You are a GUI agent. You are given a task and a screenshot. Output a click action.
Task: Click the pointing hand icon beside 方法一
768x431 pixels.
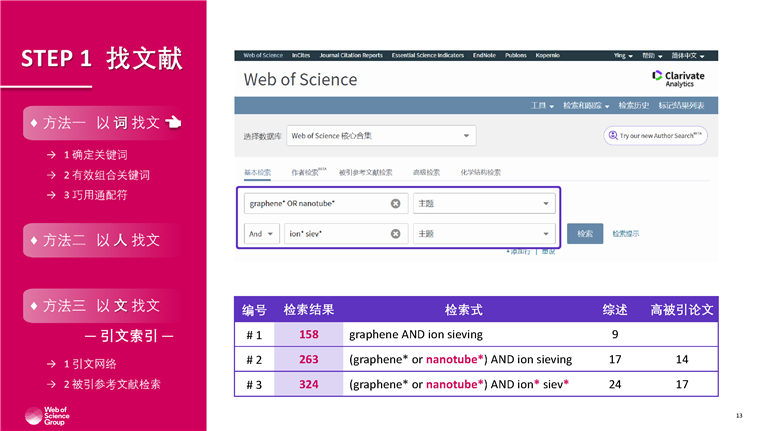tap(173, 122)
